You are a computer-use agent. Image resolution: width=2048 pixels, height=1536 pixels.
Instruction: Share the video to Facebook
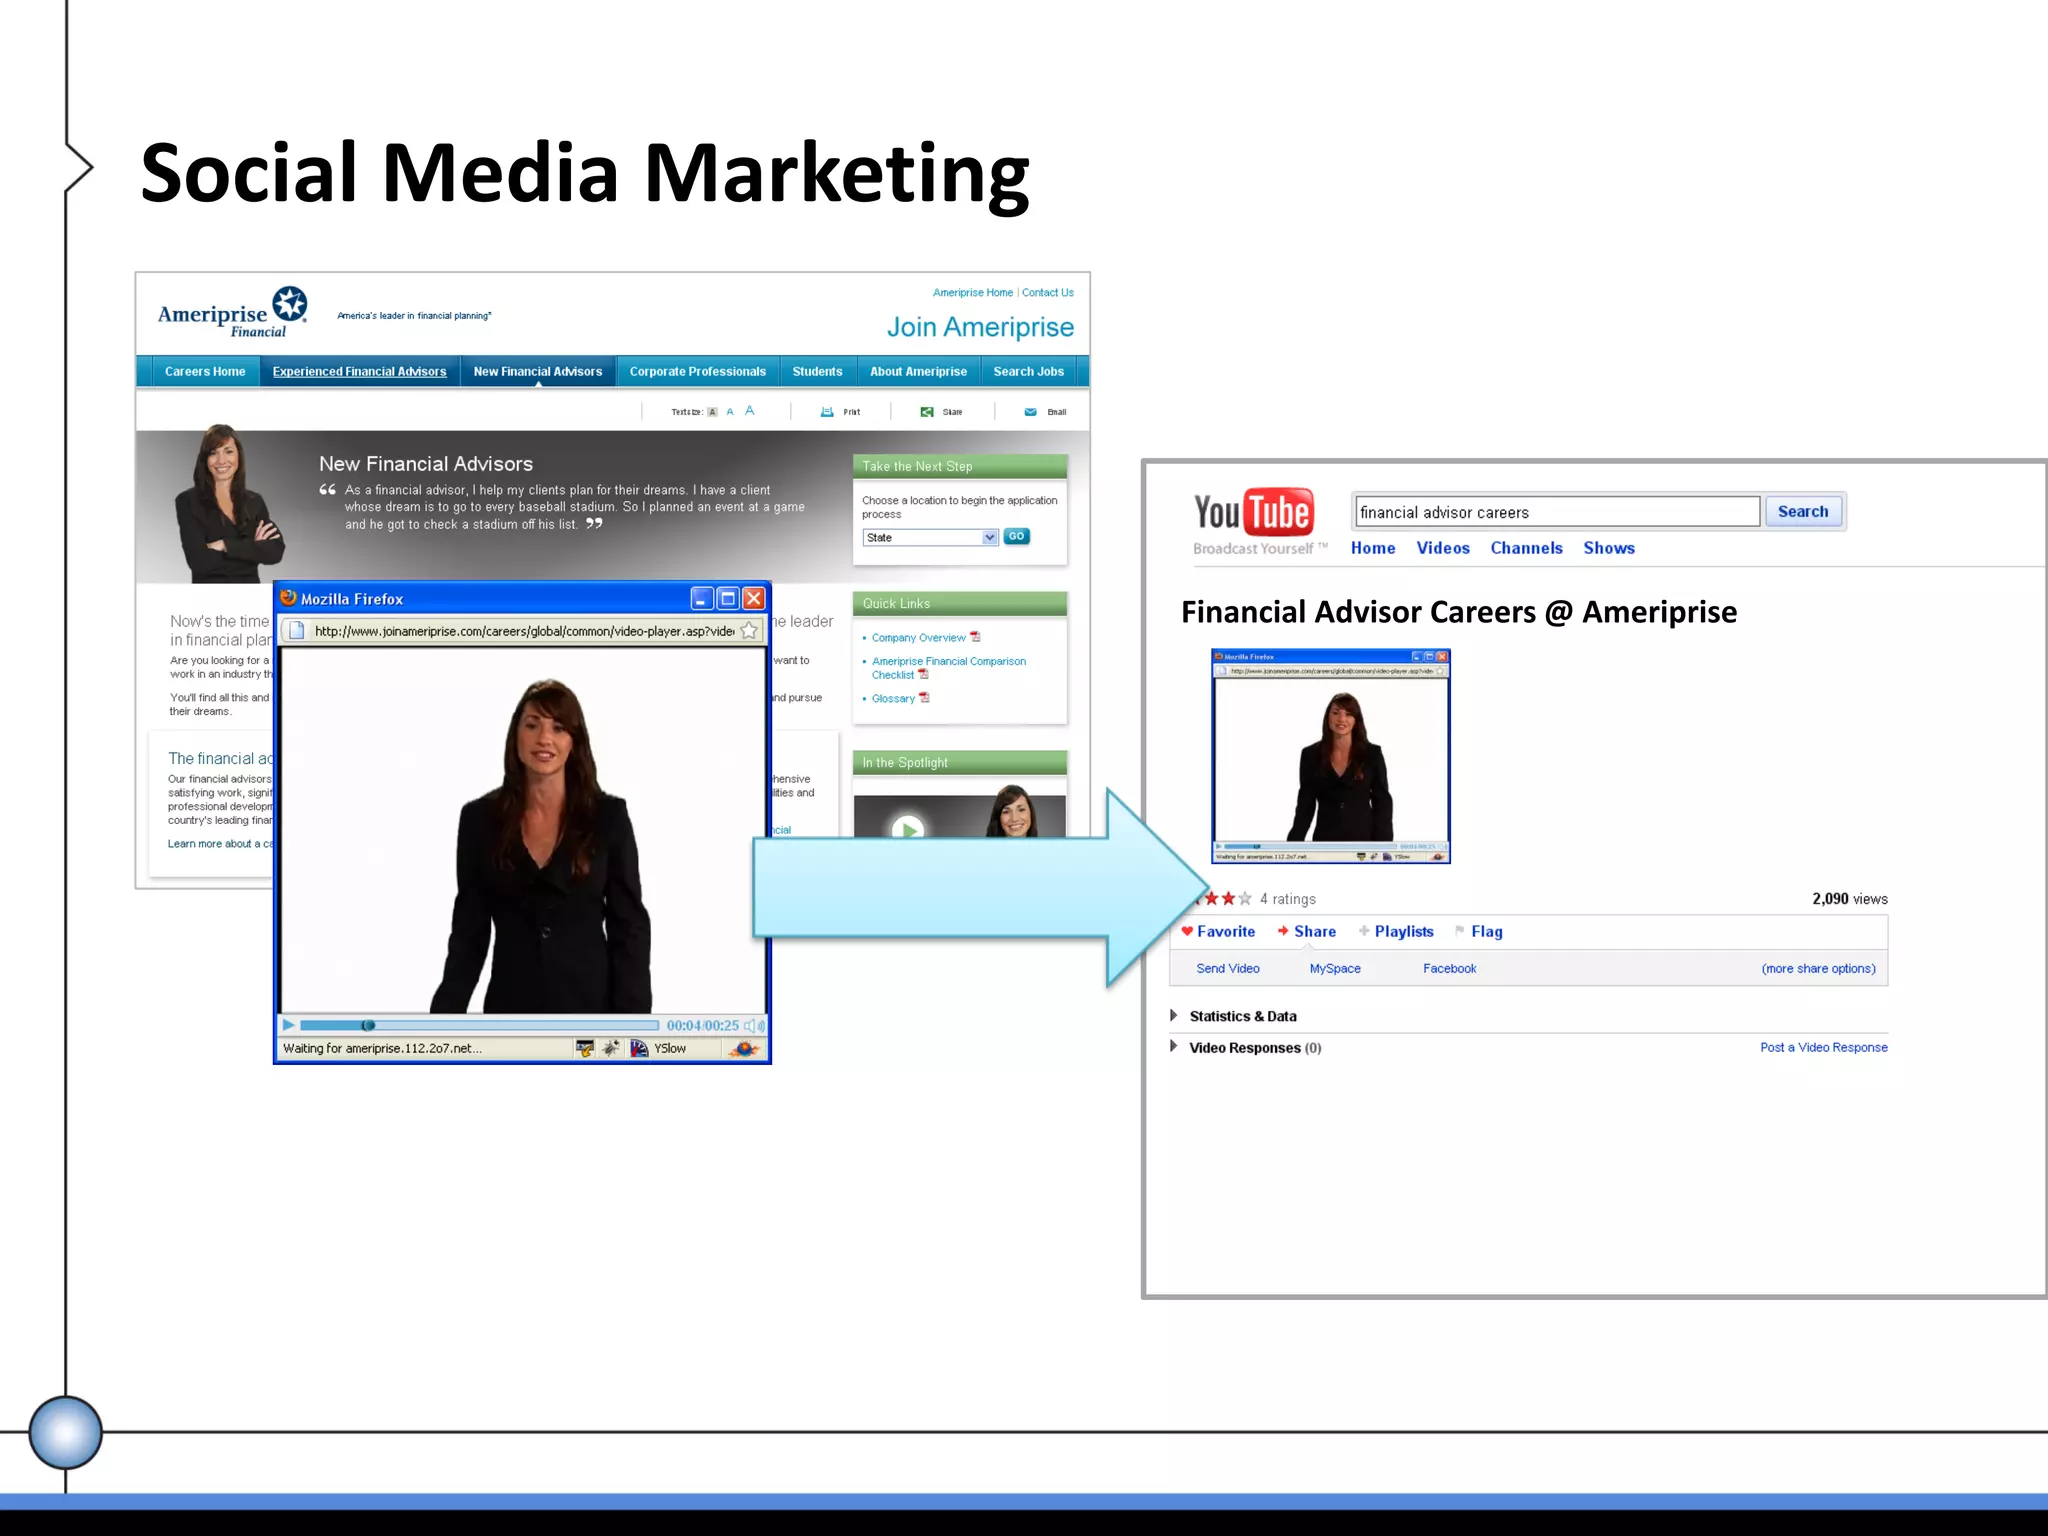point(1449,968)
